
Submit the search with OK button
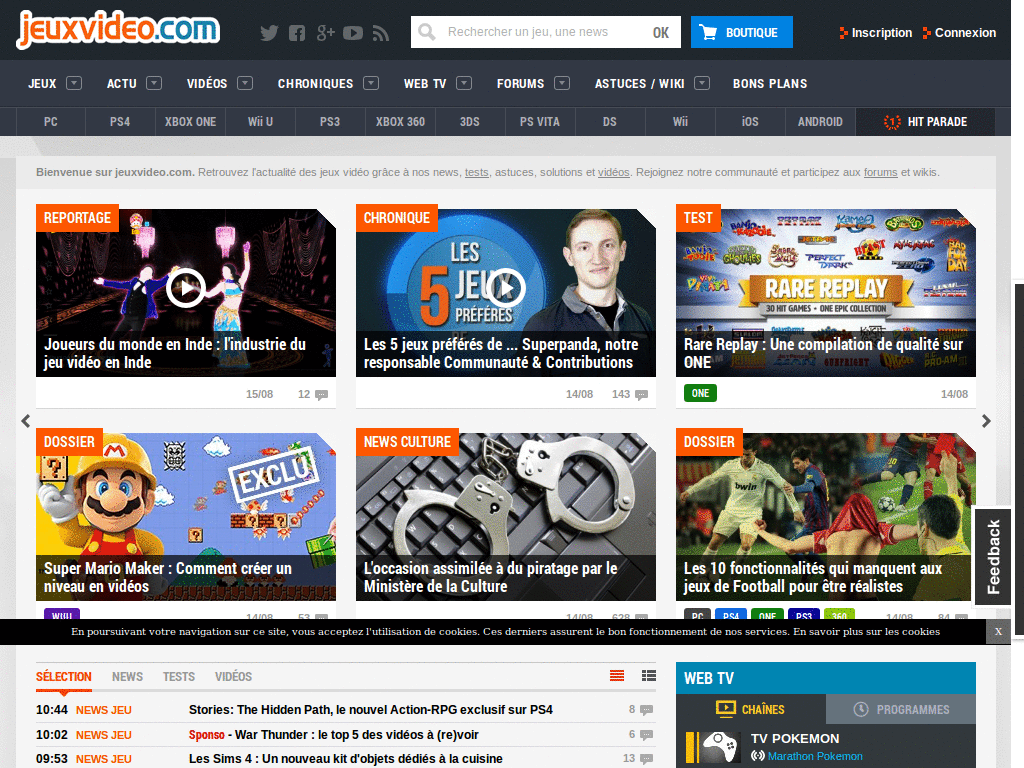pos(661,32)
